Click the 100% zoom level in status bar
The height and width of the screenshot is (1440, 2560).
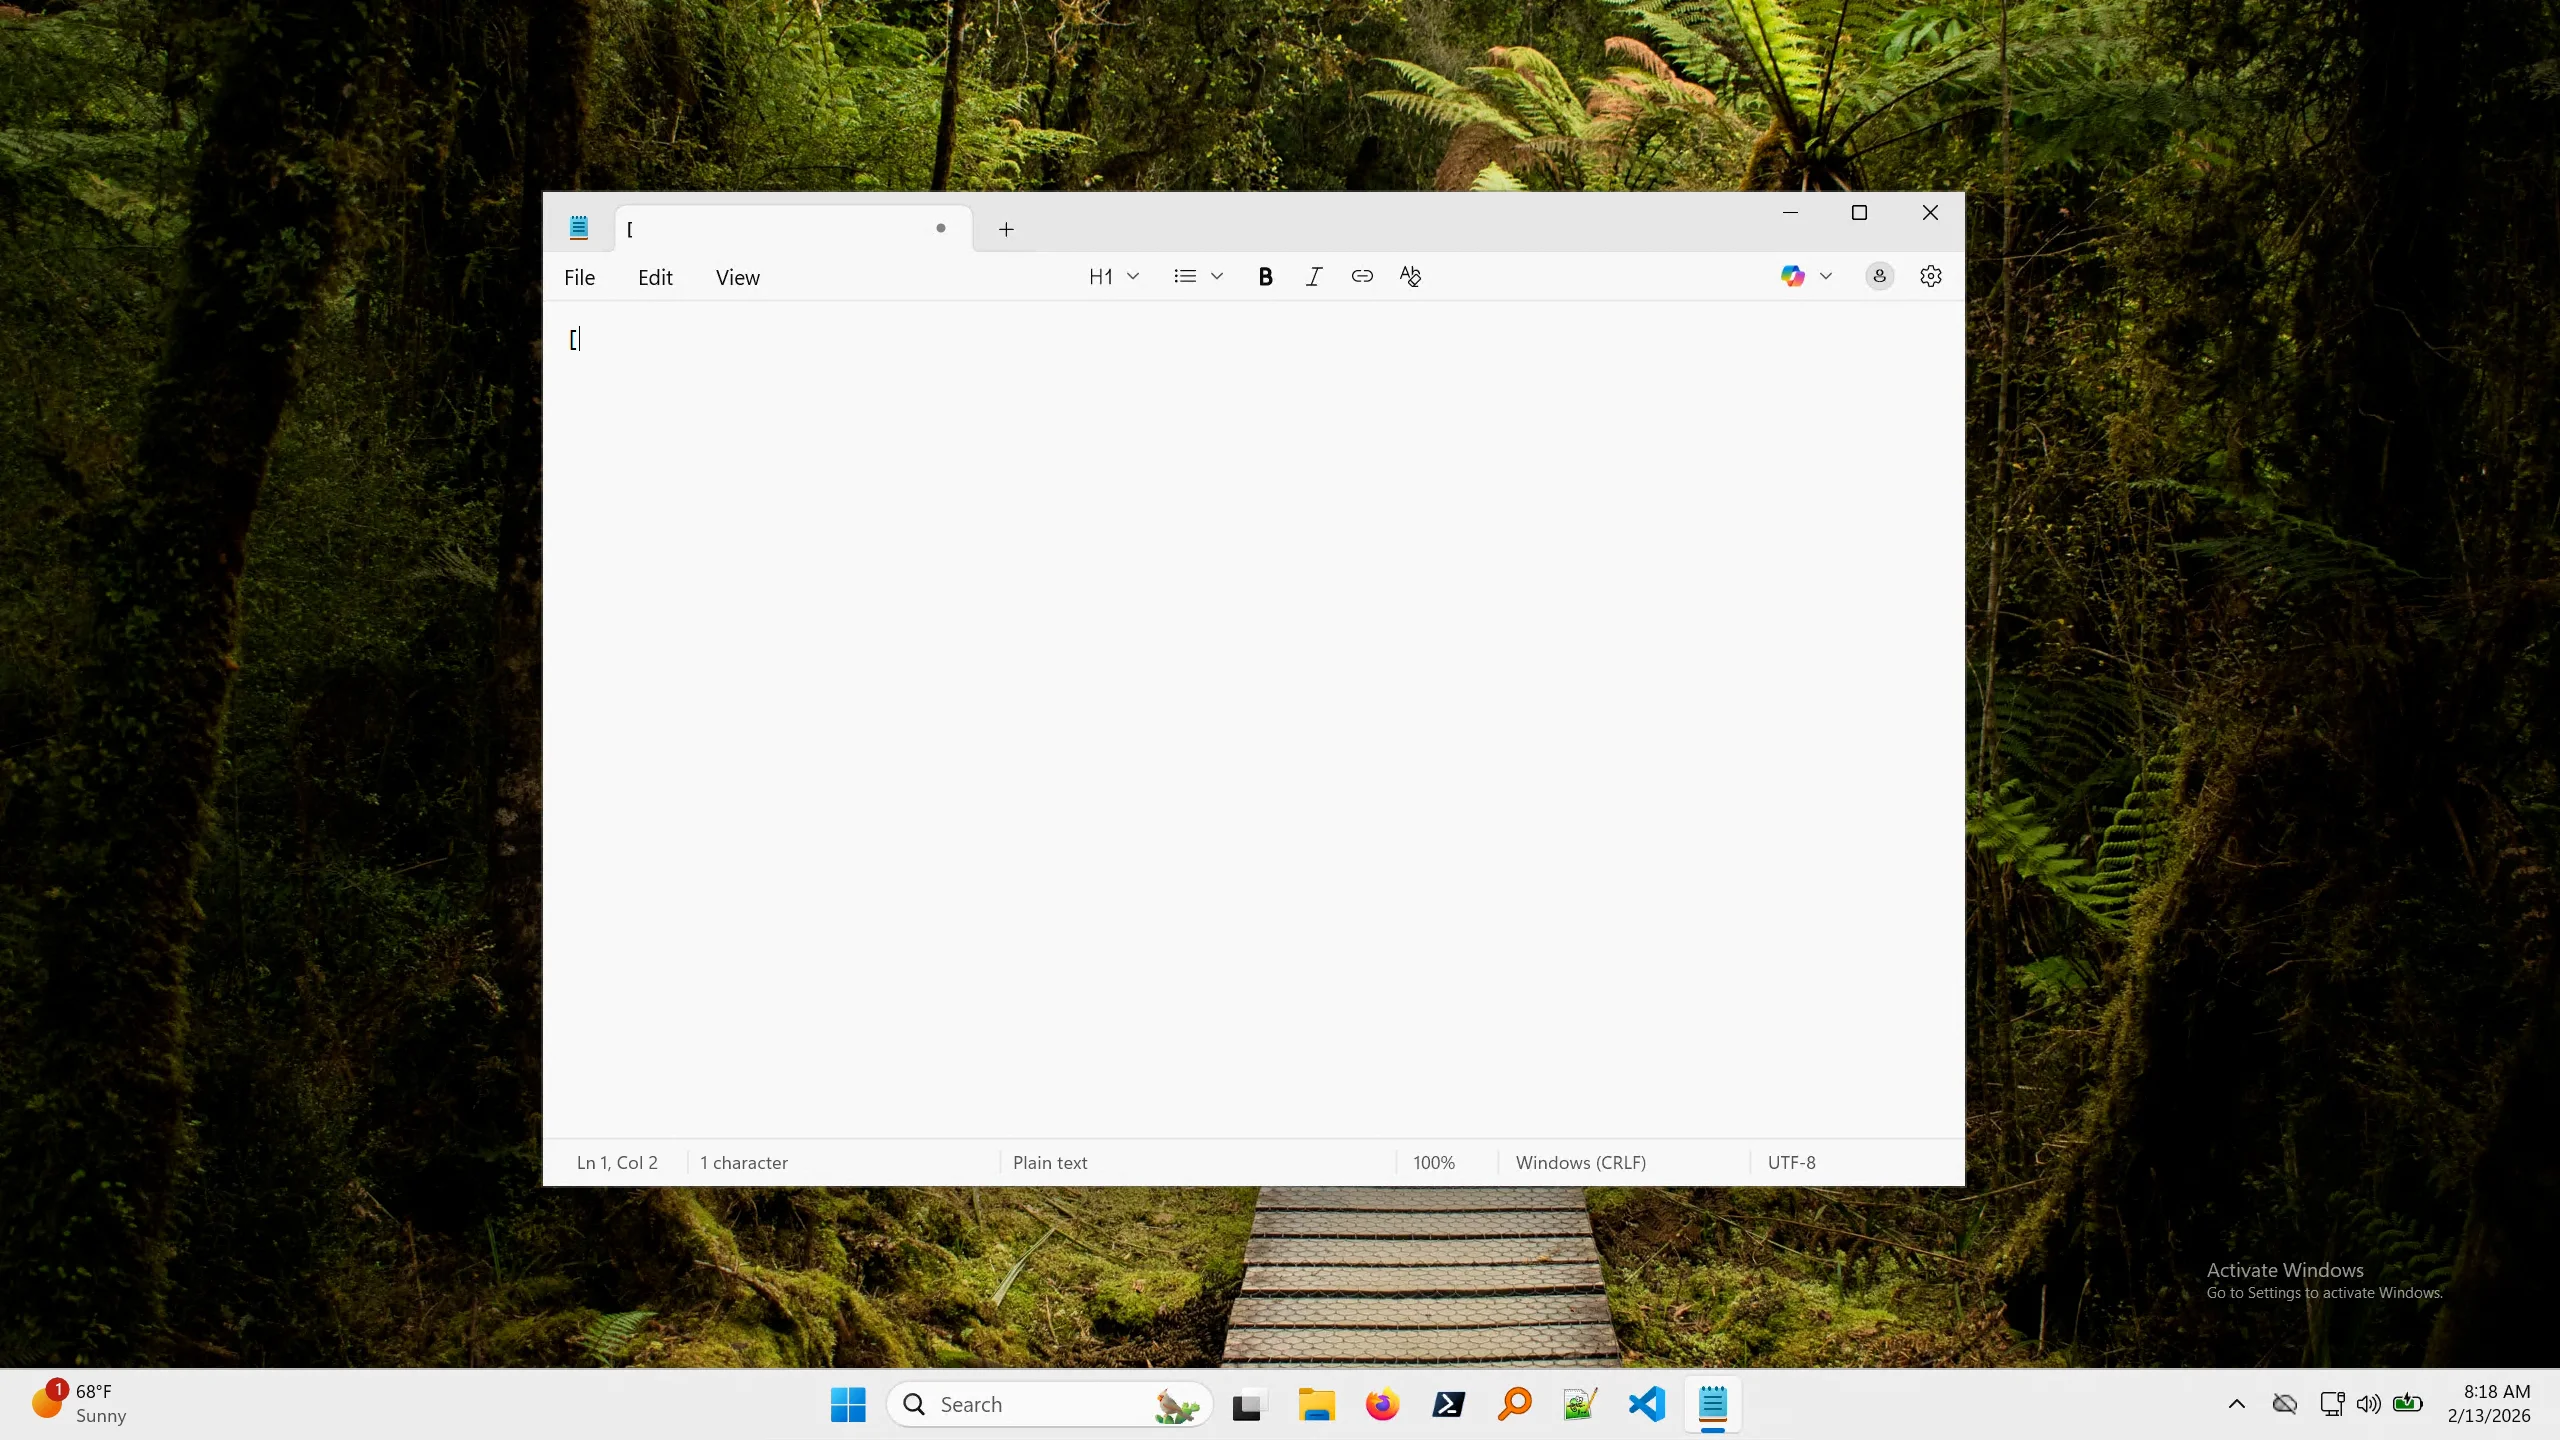click(x=1433, y=1163)
